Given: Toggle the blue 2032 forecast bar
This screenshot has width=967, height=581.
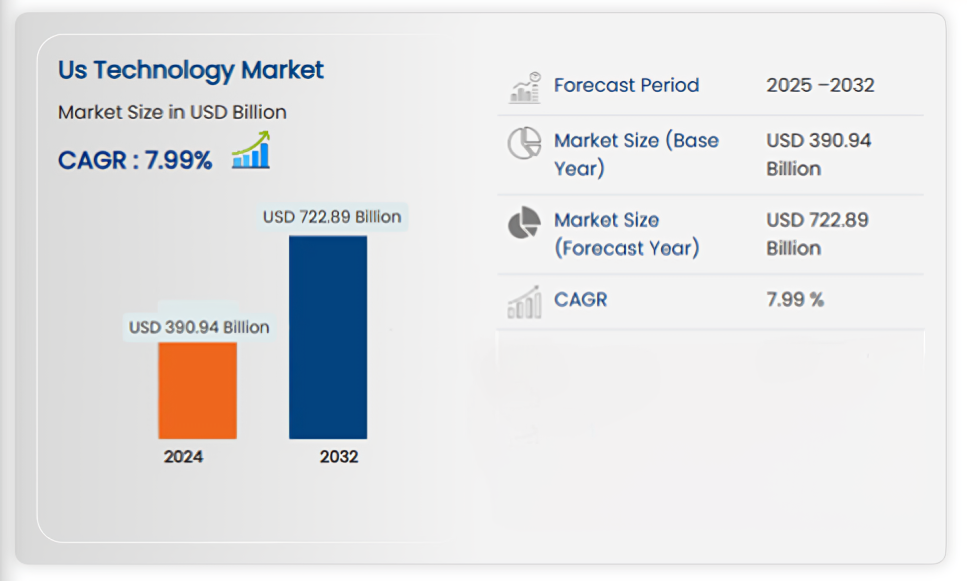Looking at the screenshot, I should [x=328, y=337].
